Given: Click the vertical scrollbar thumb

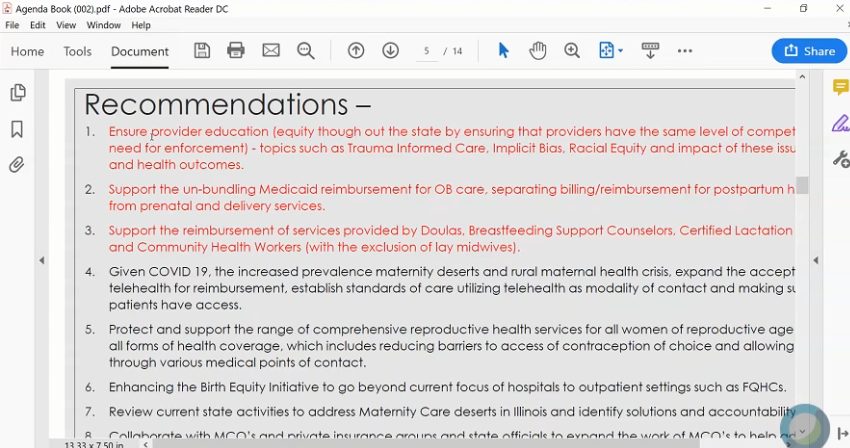Looking at the screenshot, I should (802, 185).
